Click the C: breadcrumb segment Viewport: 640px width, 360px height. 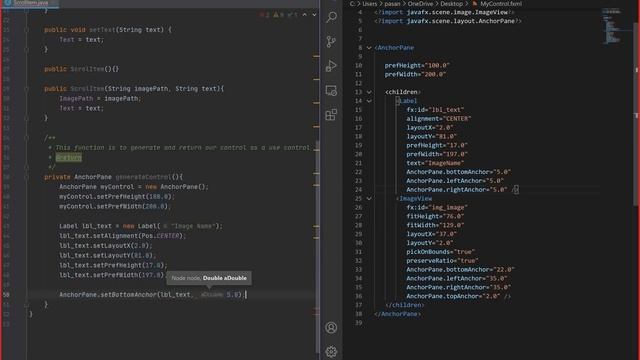(x=352, y=4)
